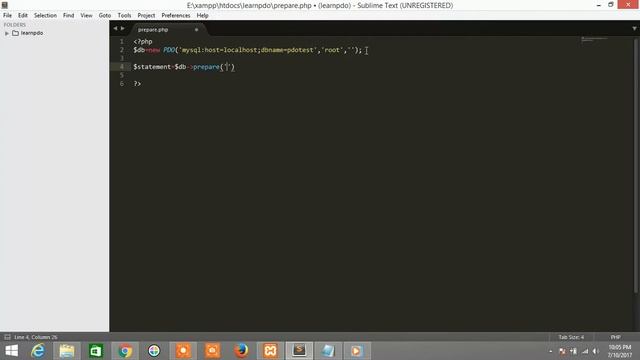
Task: Open the tab list dropdown arrow
Action: point(634,29)
